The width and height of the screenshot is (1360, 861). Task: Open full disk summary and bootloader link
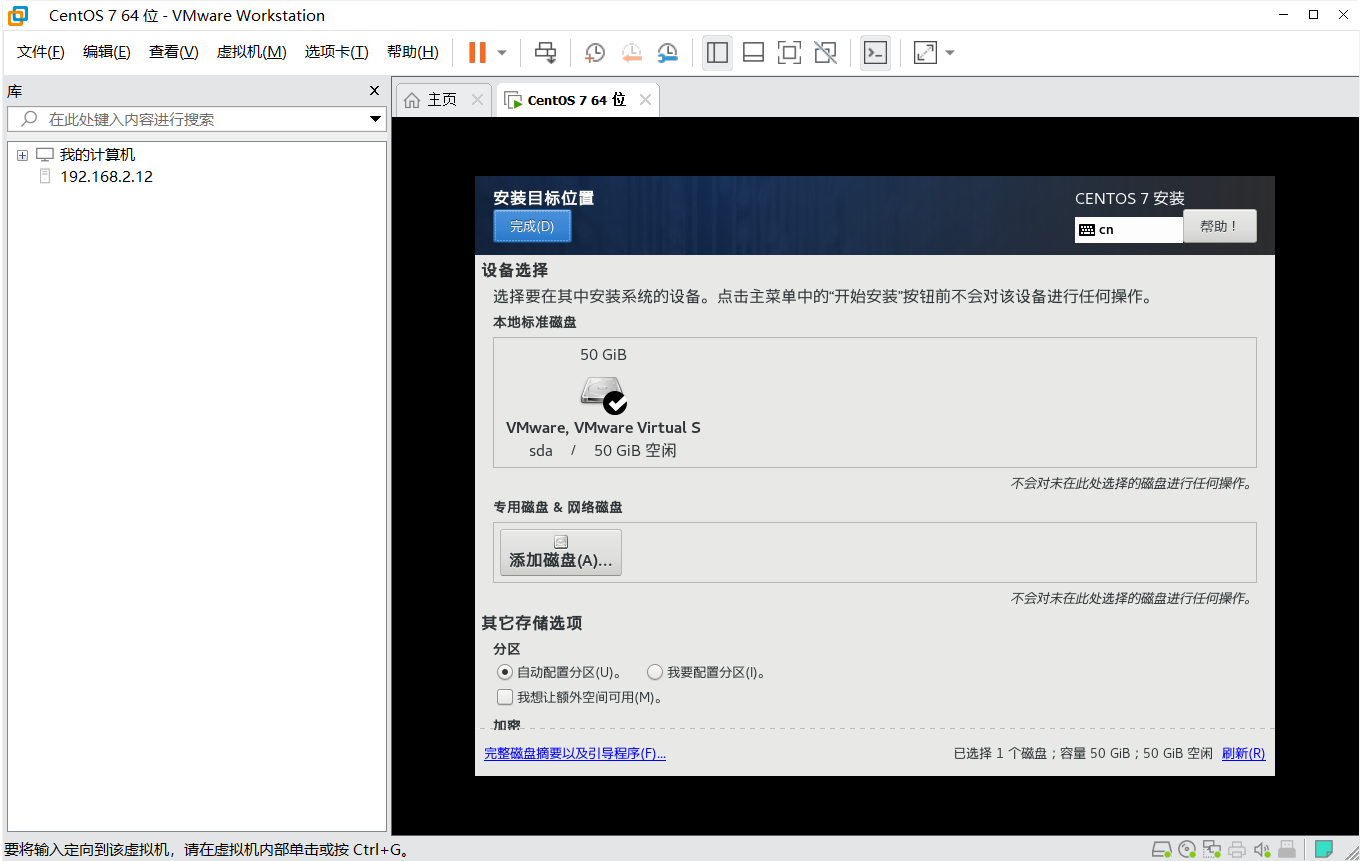pos(574,754)
